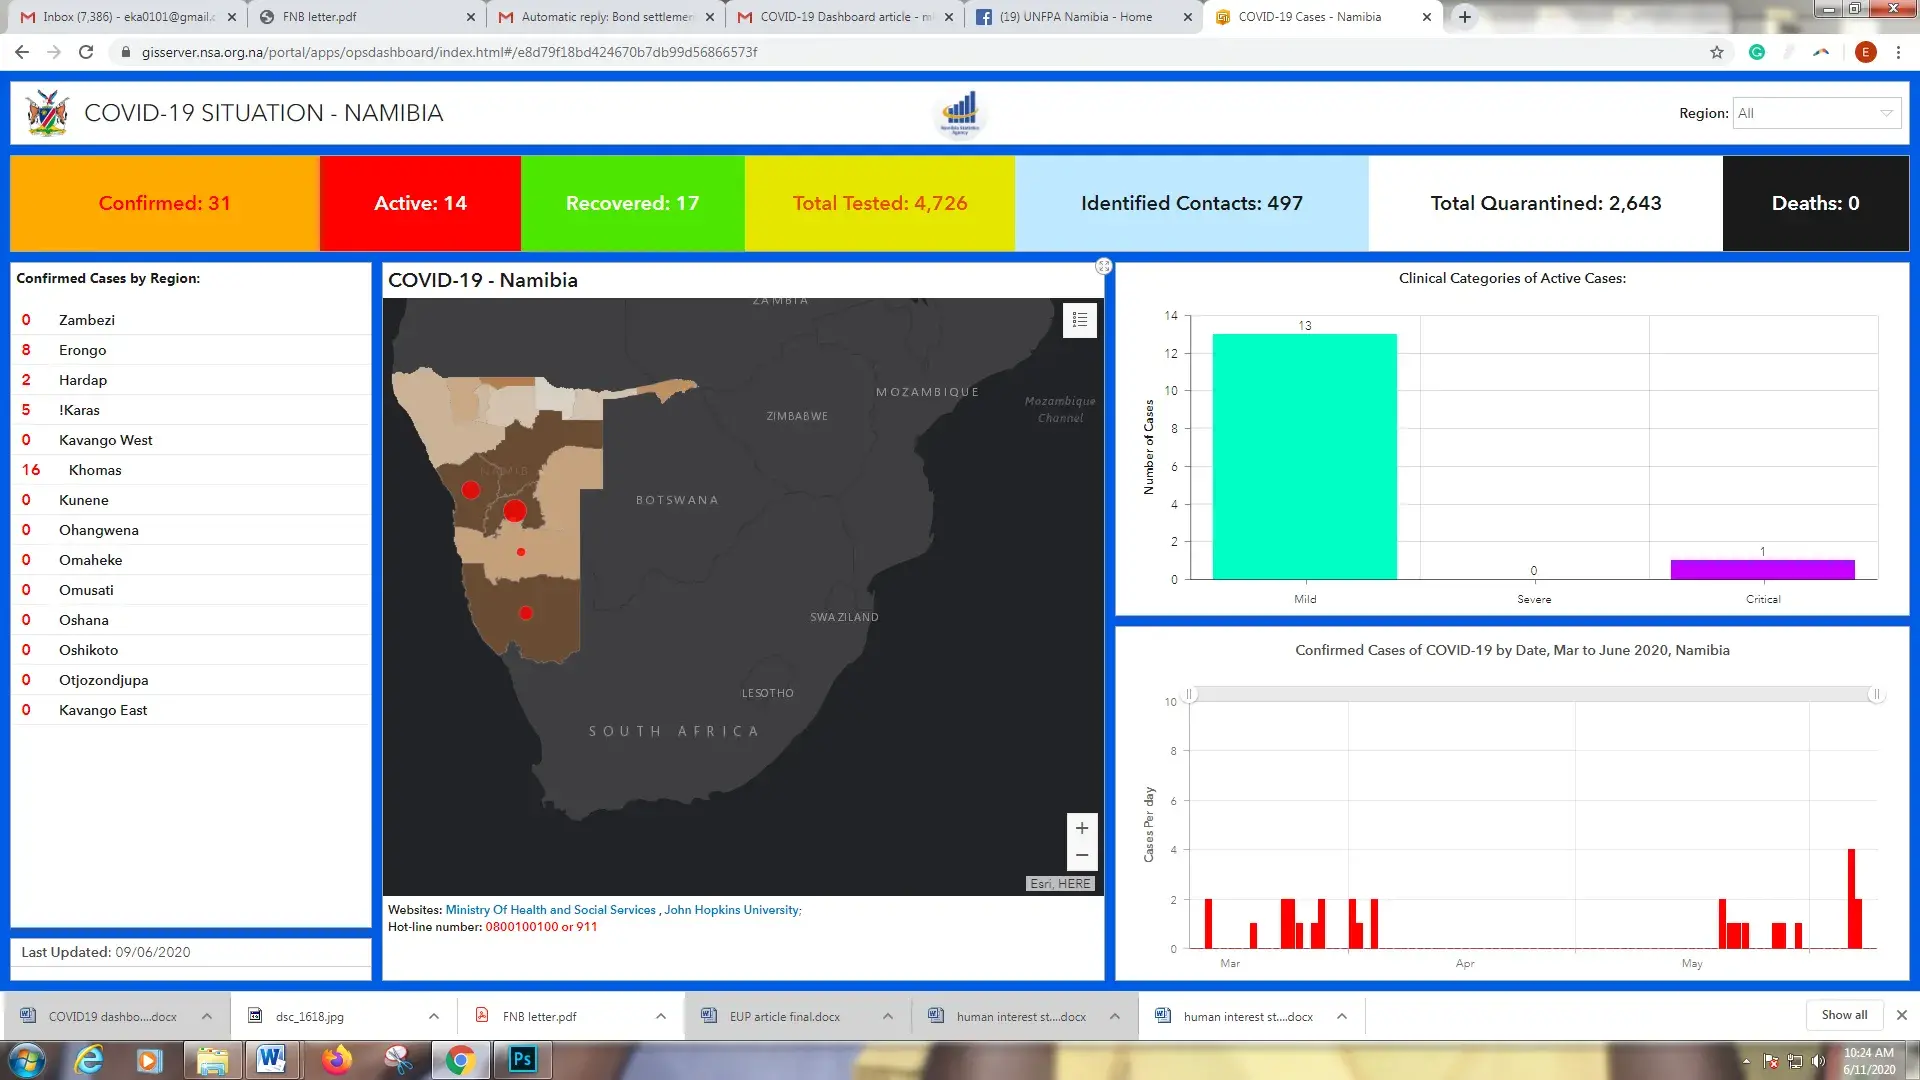
Task: Open Firefox from taskbar
Action: tap(336, 1060)
